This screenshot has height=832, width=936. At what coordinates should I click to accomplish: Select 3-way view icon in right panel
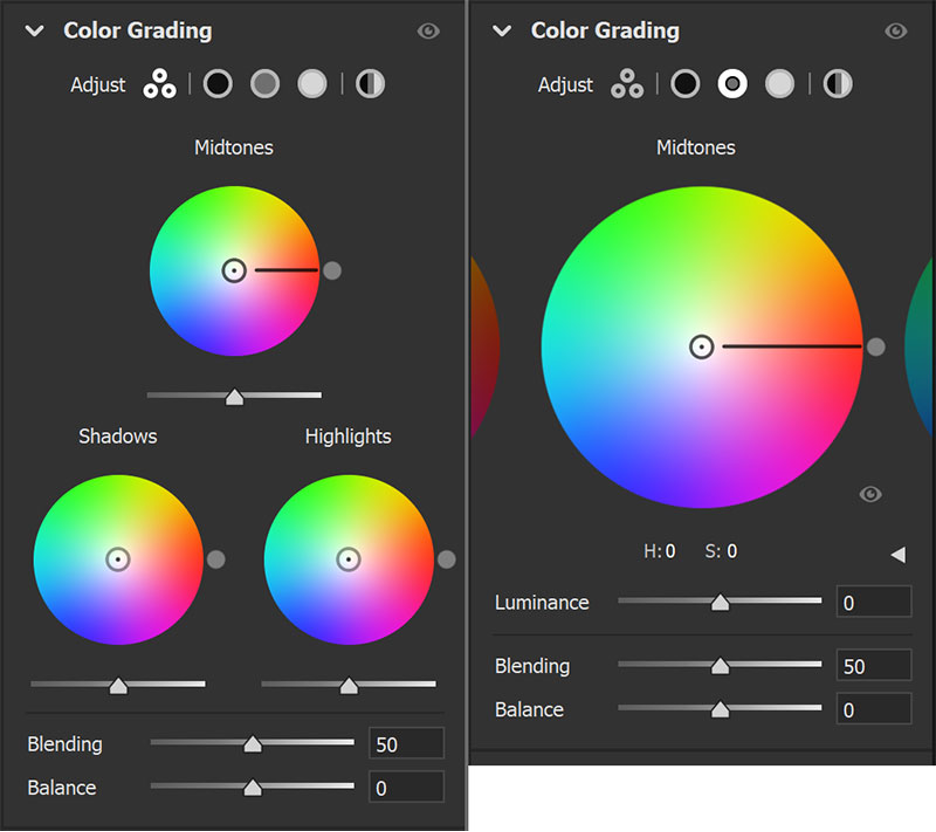627,84
